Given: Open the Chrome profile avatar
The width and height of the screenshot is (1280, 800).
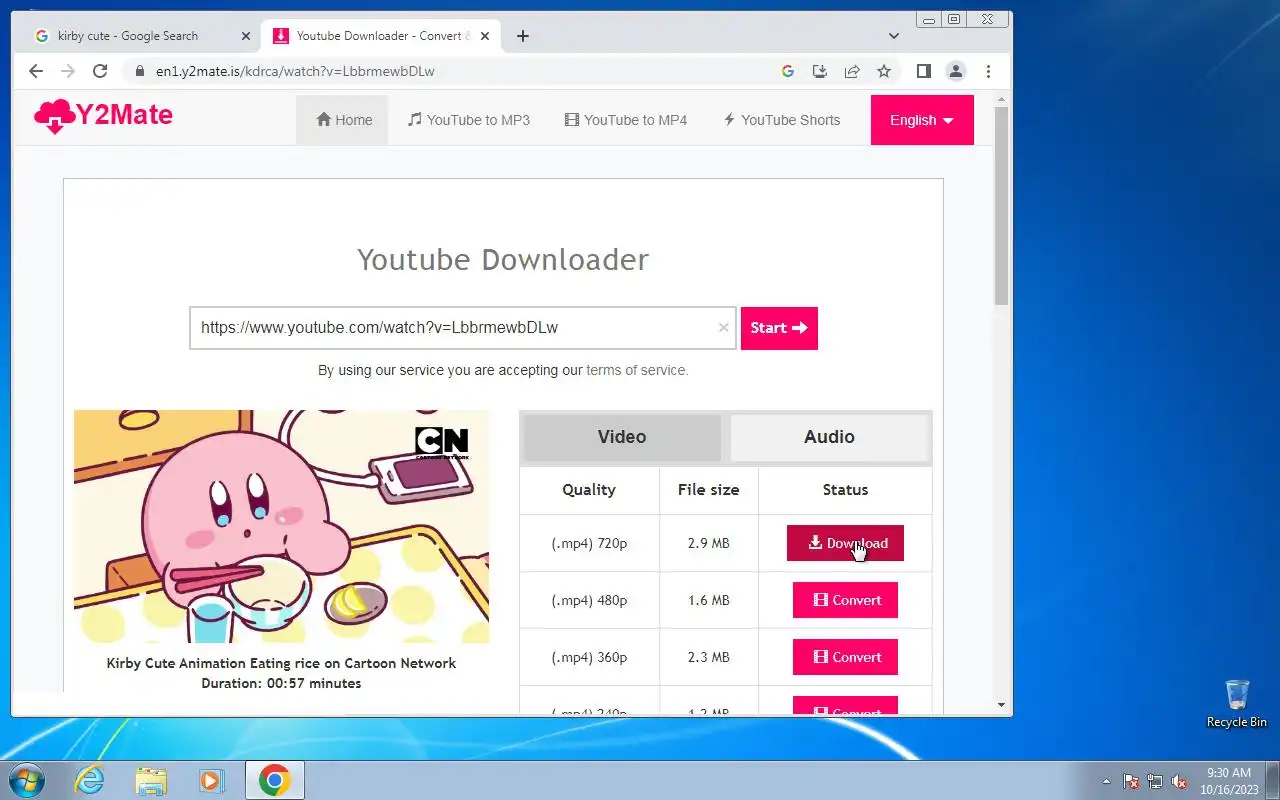Looking at the screenshot, I should coord(956,71).
